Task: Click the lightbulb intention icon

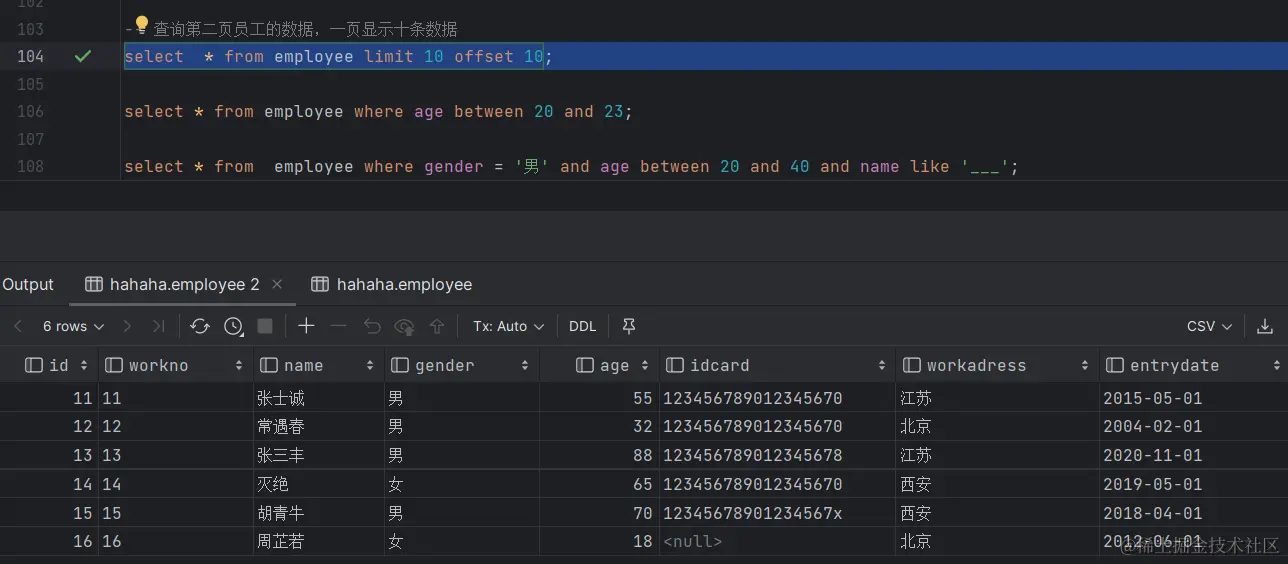Action: click(x=141, y=25)
